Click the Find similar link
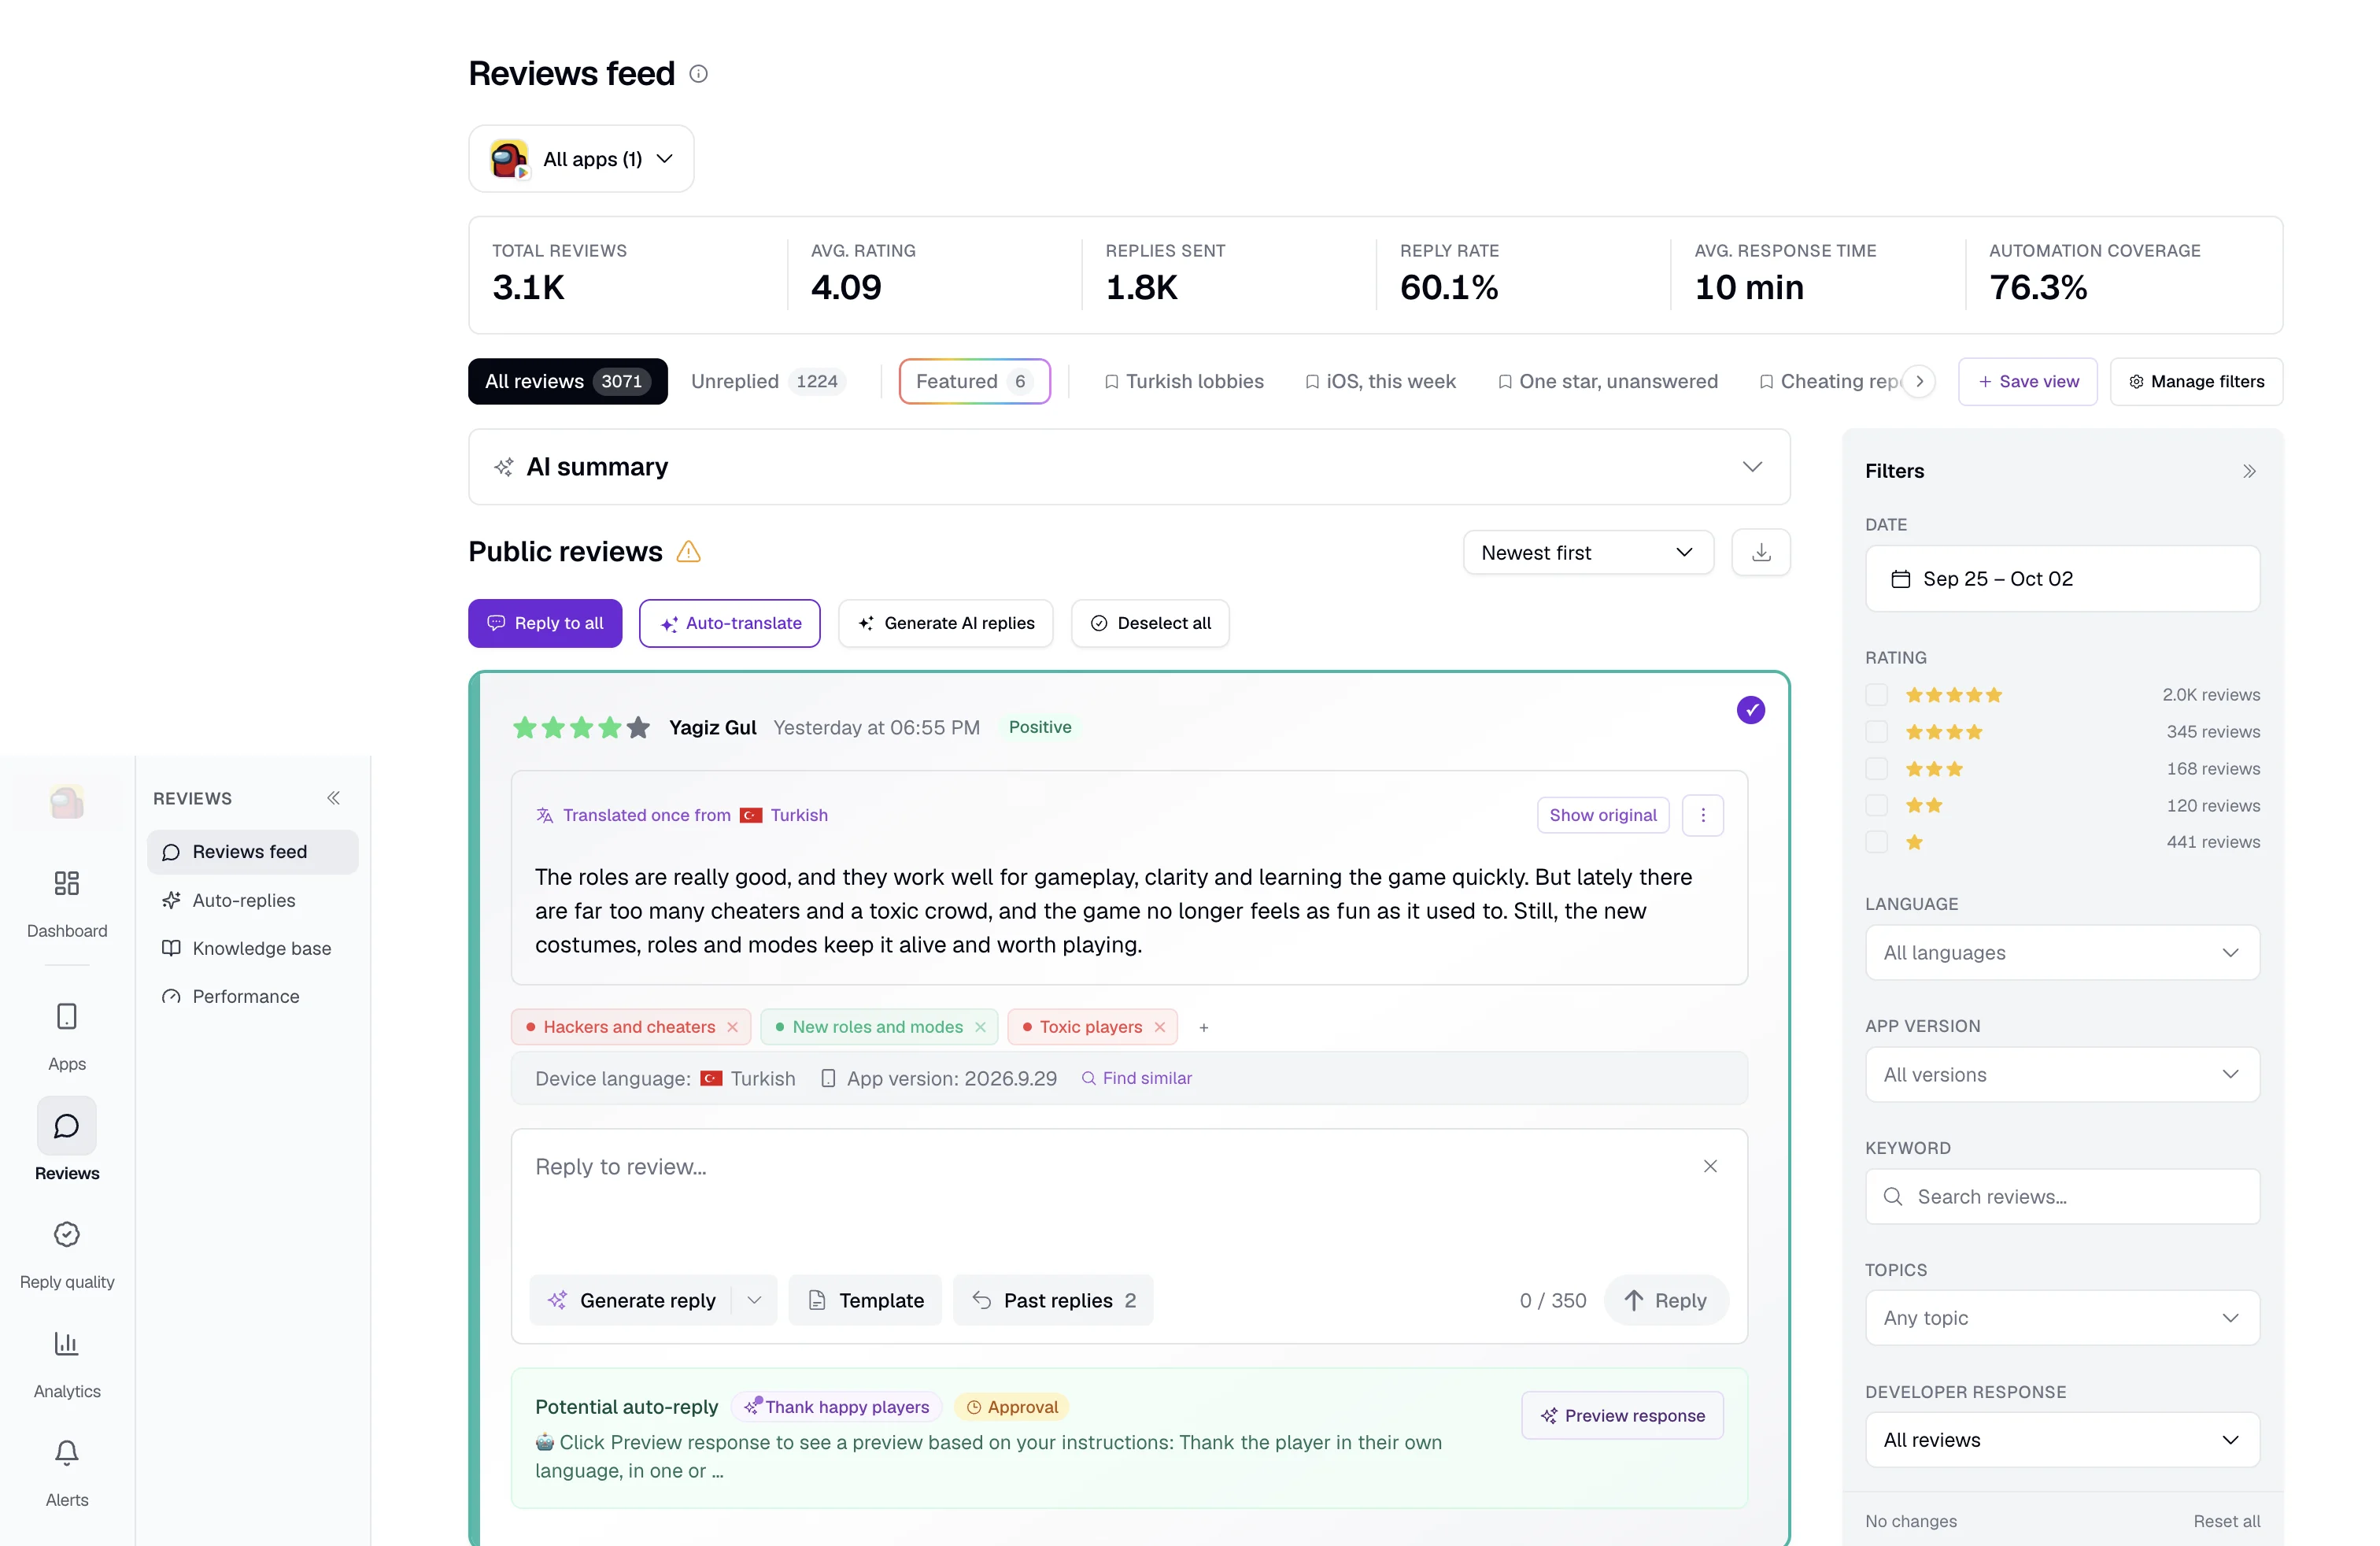2380x1546 pixels. [1136, 1078]
